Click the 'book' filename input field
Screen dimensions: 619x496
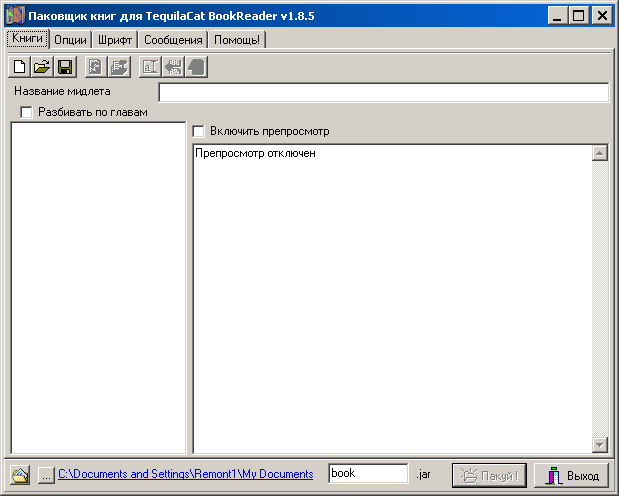pos(368,473)
